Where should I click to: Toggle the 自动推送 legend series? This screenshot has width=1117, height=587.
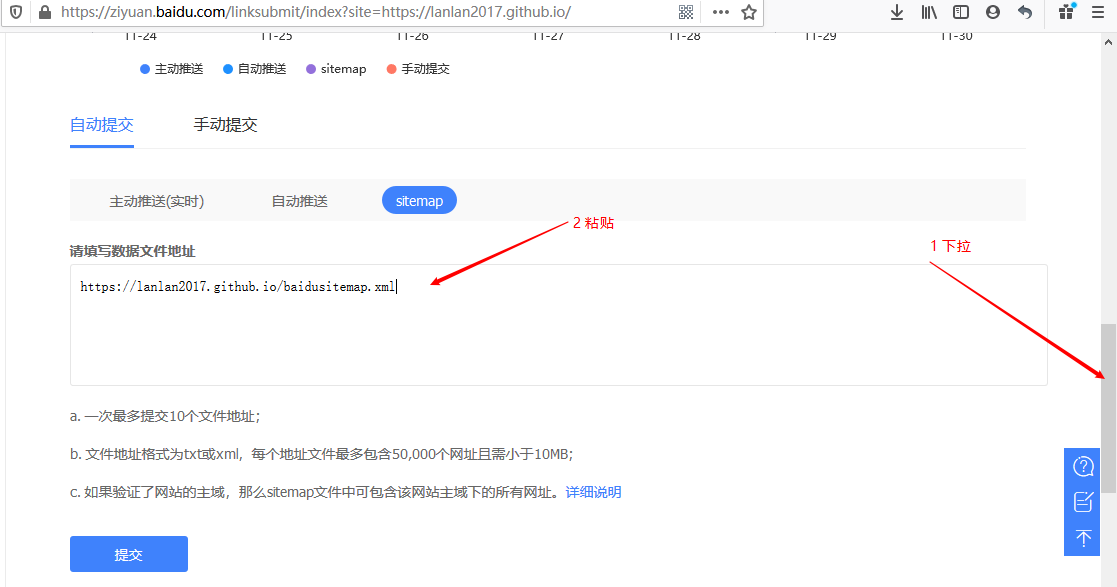[x=254, y=69]
